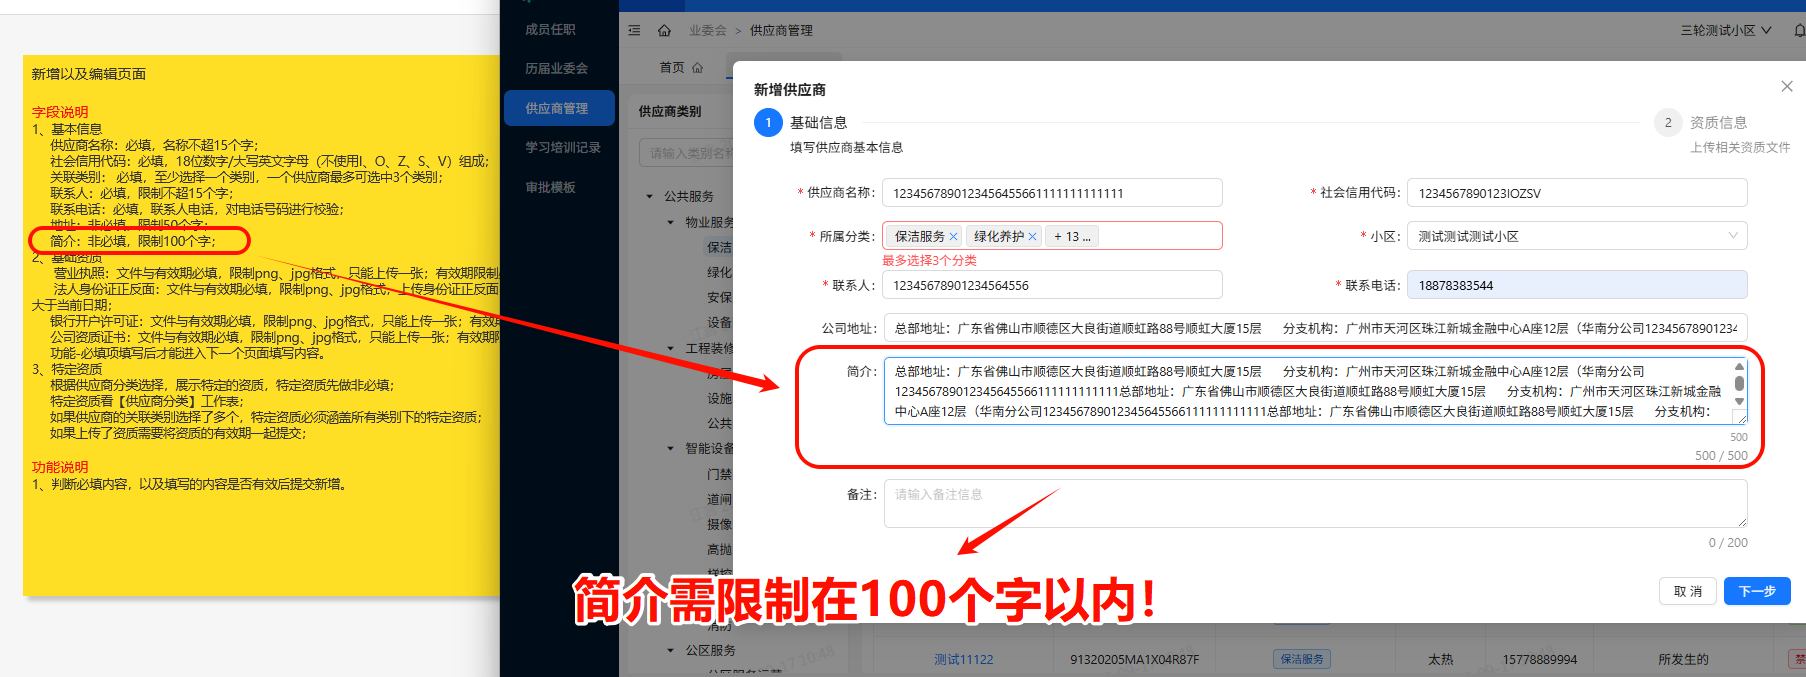
Task: Remove the 绿化养护 category tag
Action: point(1033,237)
